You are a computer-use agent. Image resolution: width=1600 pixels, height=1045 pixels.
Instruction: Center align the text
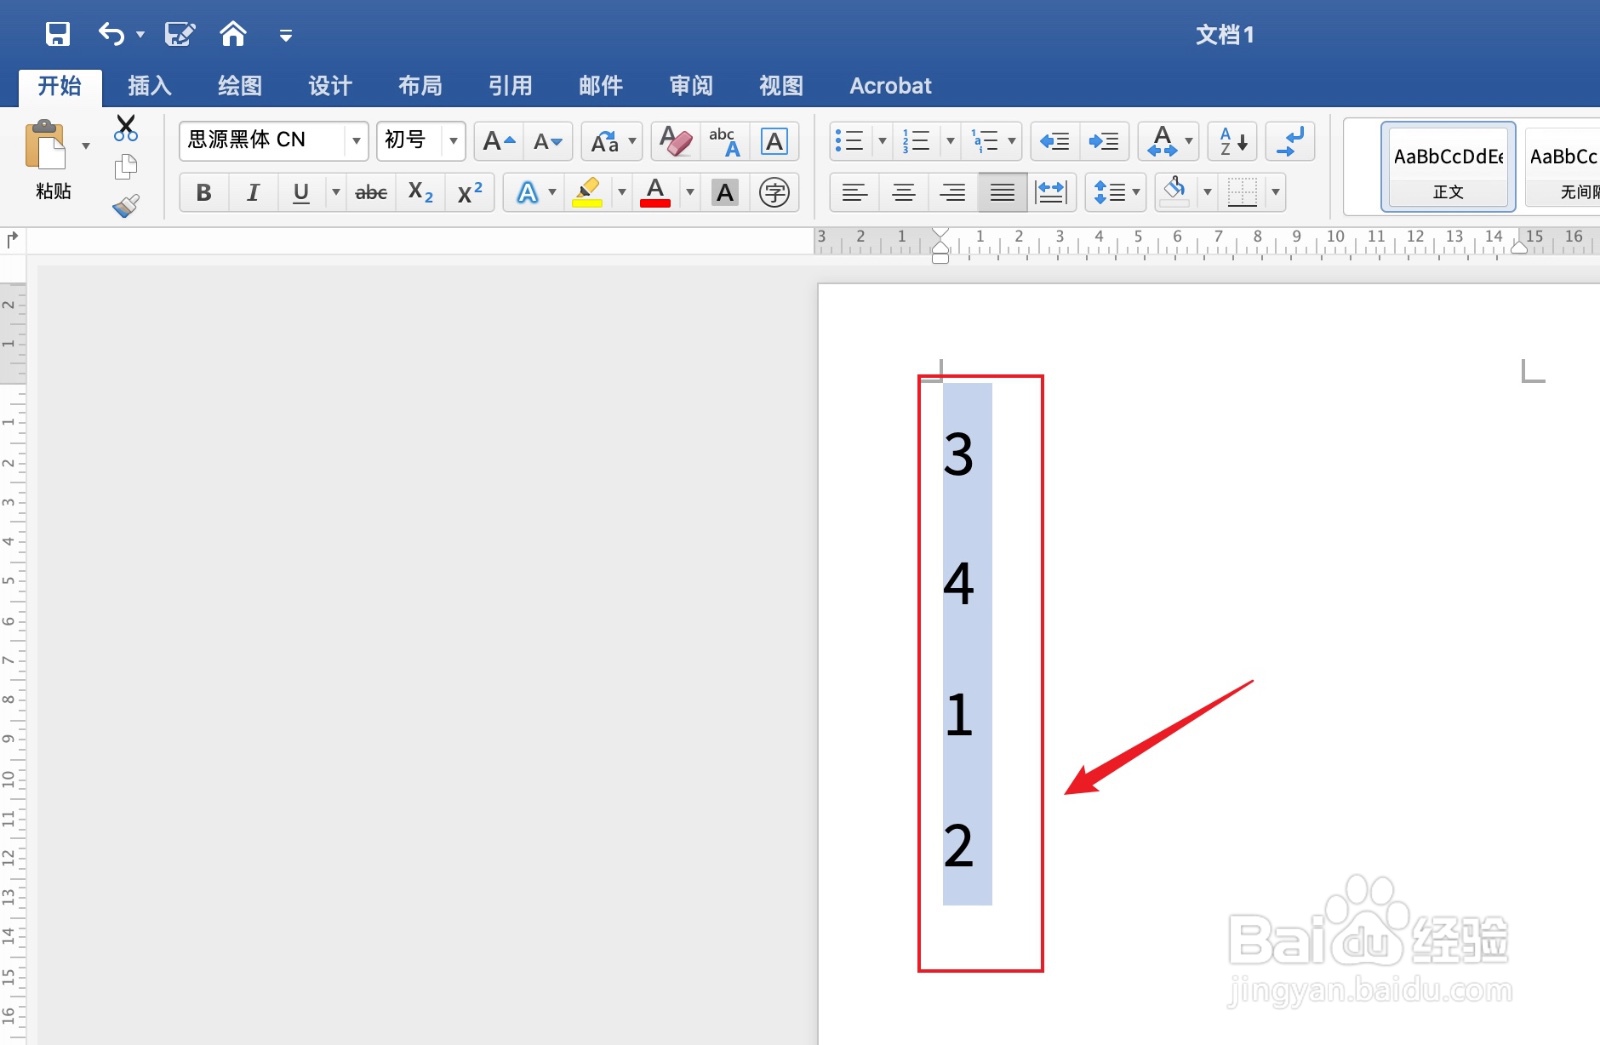[x=903, y=192]
